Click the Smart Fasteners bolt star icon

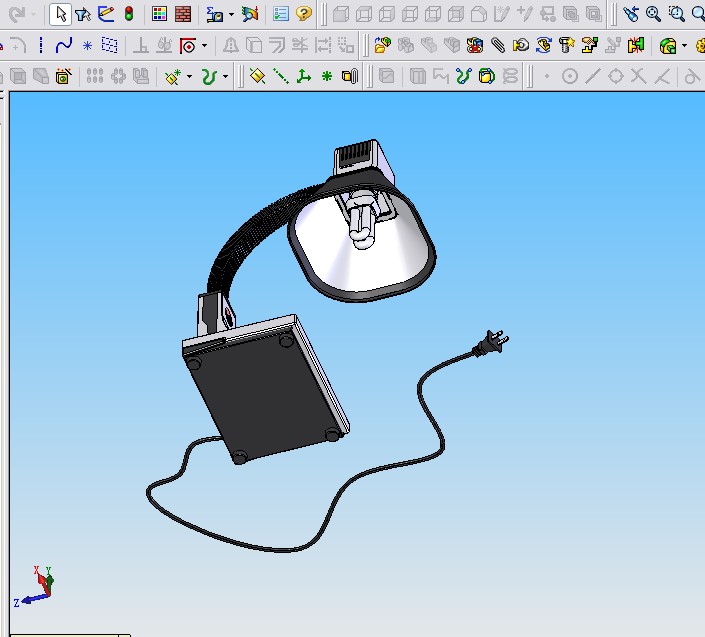pyautogui.click(x=567, y=45)
